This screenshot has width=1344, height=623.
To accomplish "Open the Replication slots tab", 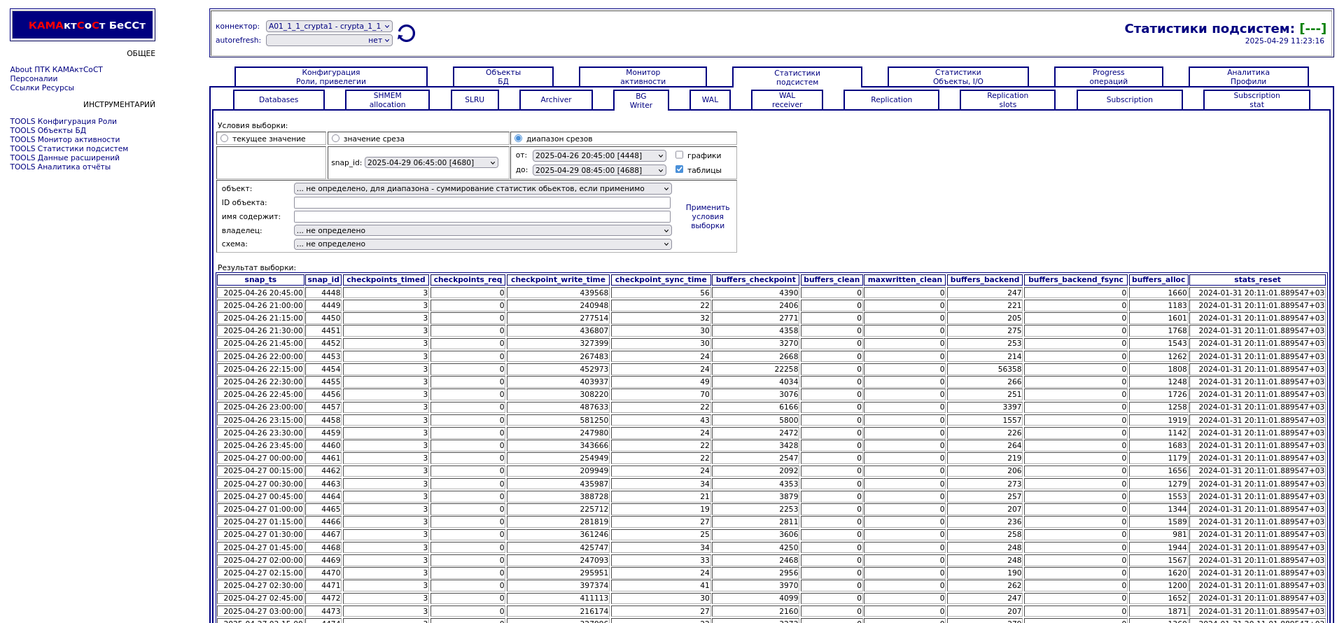I will (1007, 100).
